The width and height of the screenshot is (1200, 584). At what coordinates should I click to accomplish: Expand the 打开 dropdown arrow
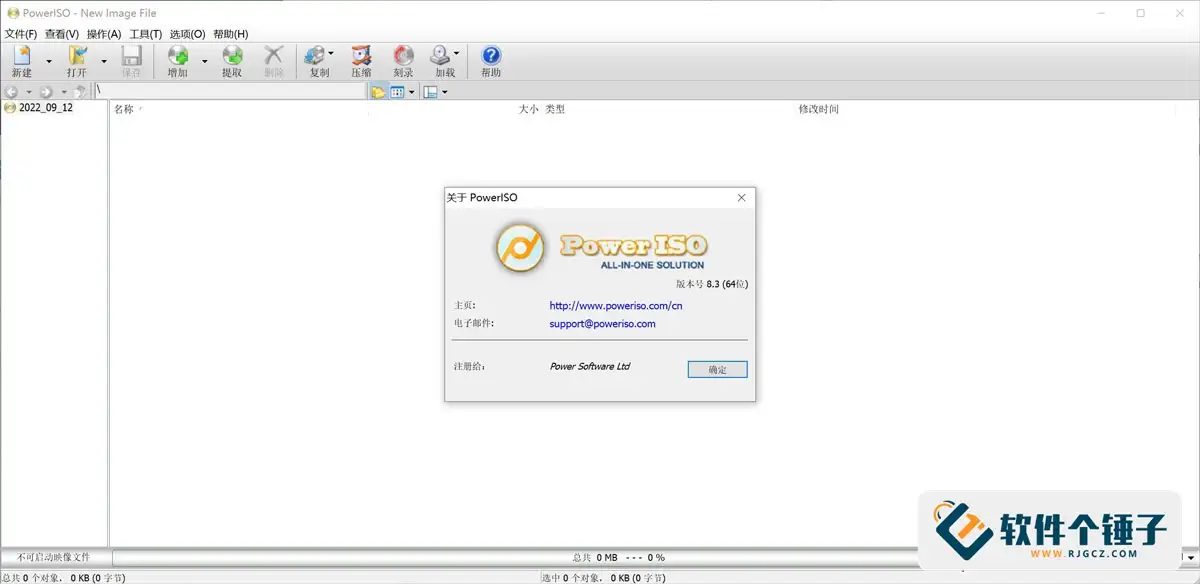click(104, 61)
